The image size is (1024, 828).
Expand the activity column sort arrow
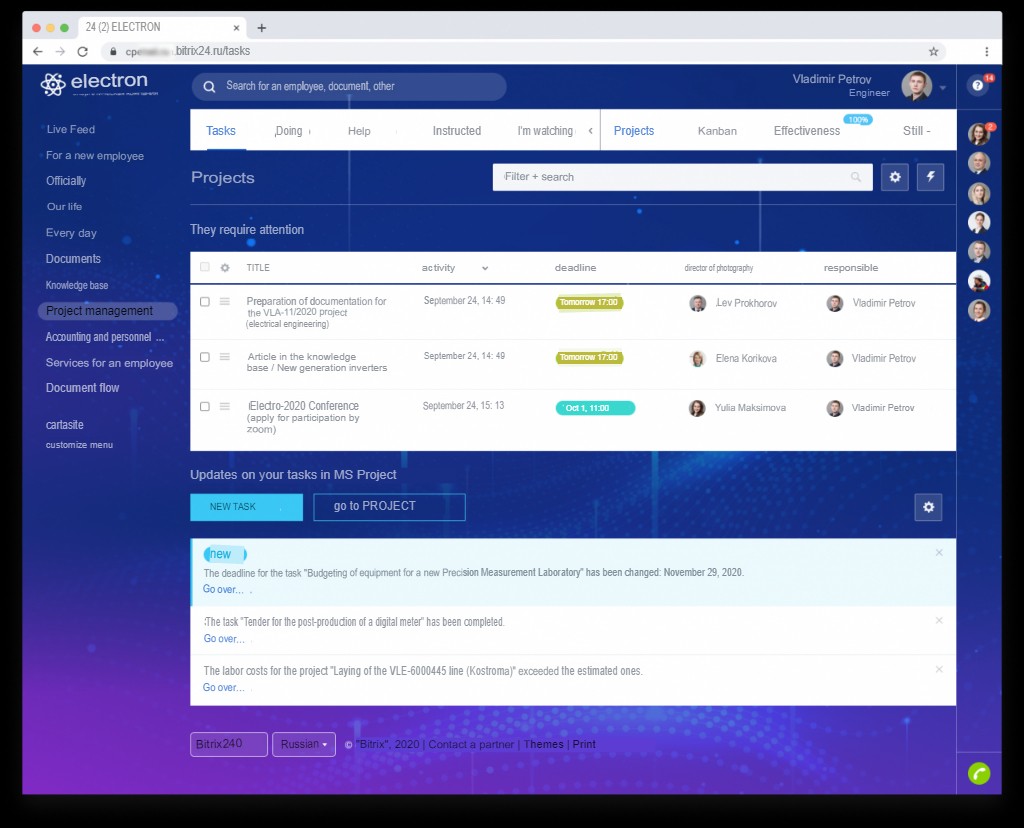(x=485, y=268)
